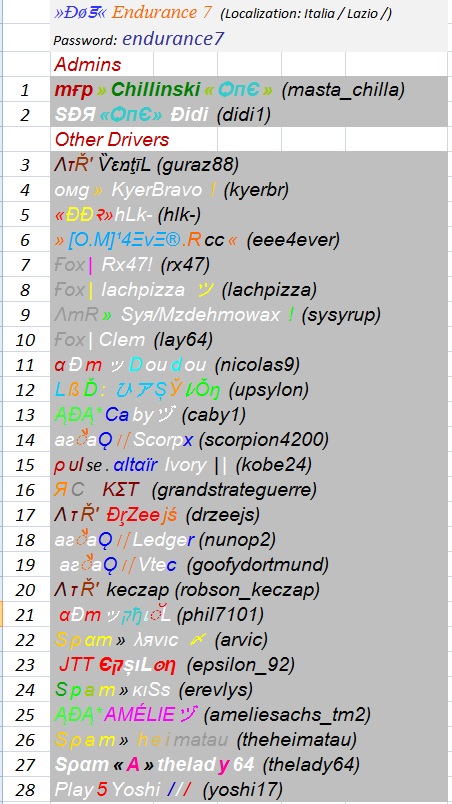Select the Chillinski (masta_chilla) admin row

249,90
